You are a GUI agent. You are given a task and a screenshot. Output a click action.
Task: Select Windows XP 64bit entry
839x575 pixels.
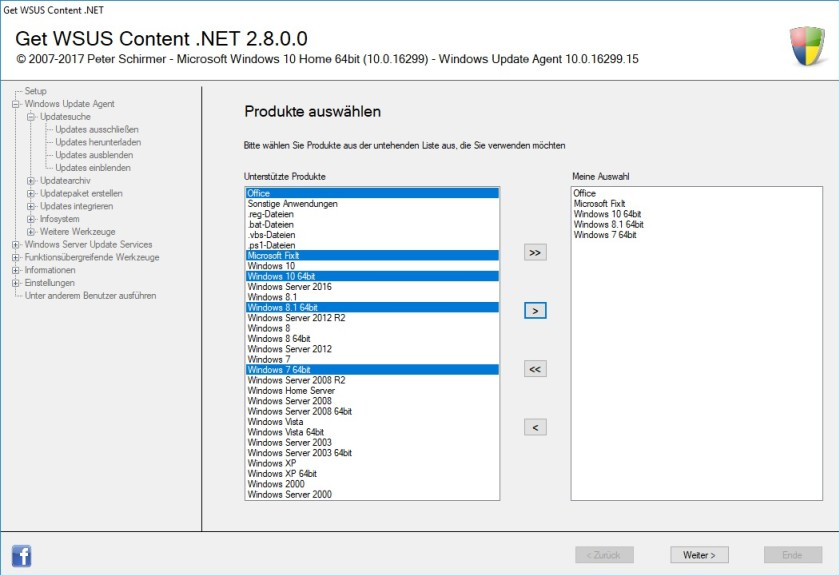click(x=372, y=473)
